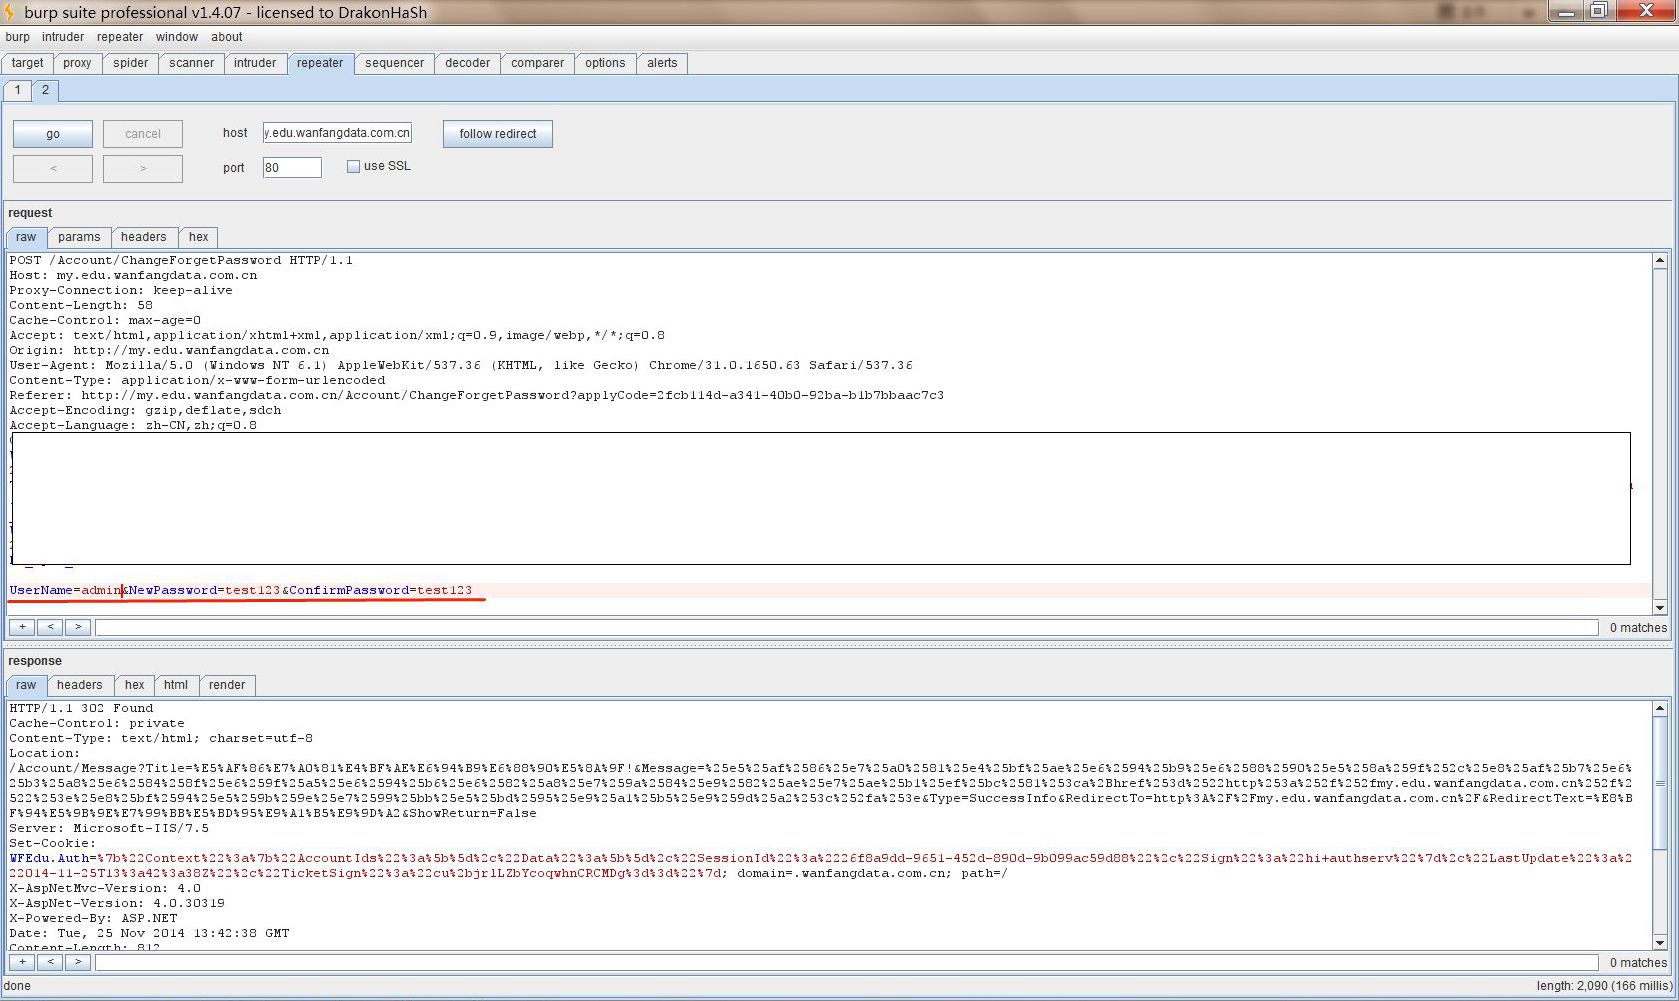Switch to the options tab

(605, 63)
